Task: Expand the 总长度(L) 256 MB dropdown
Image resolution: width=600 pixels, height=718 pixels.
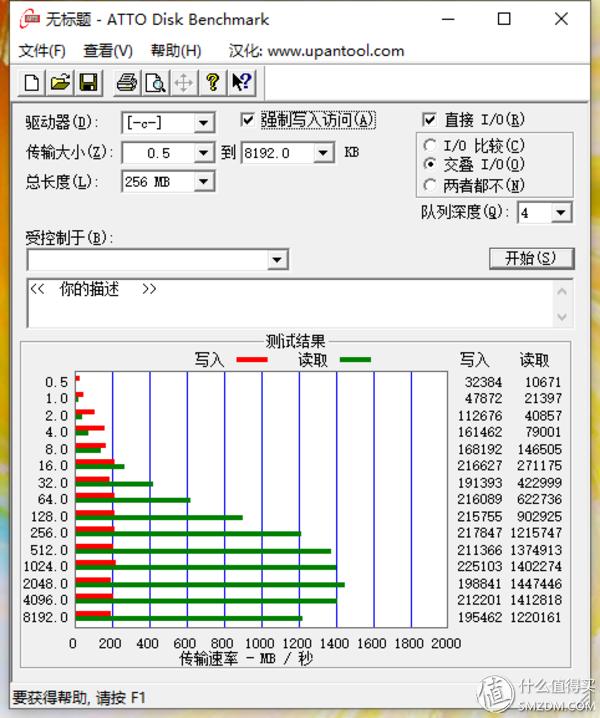Action: 203,182
